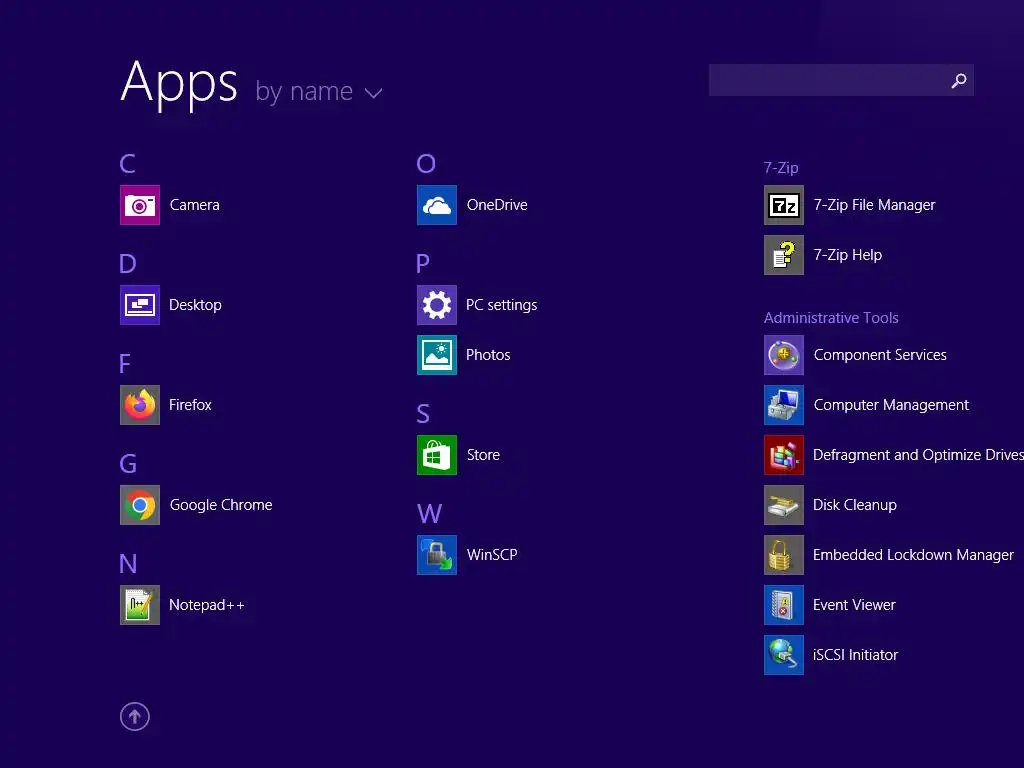1024x768 pixels.
Task: Click the 'Photos' label
Action: point(488,355)
